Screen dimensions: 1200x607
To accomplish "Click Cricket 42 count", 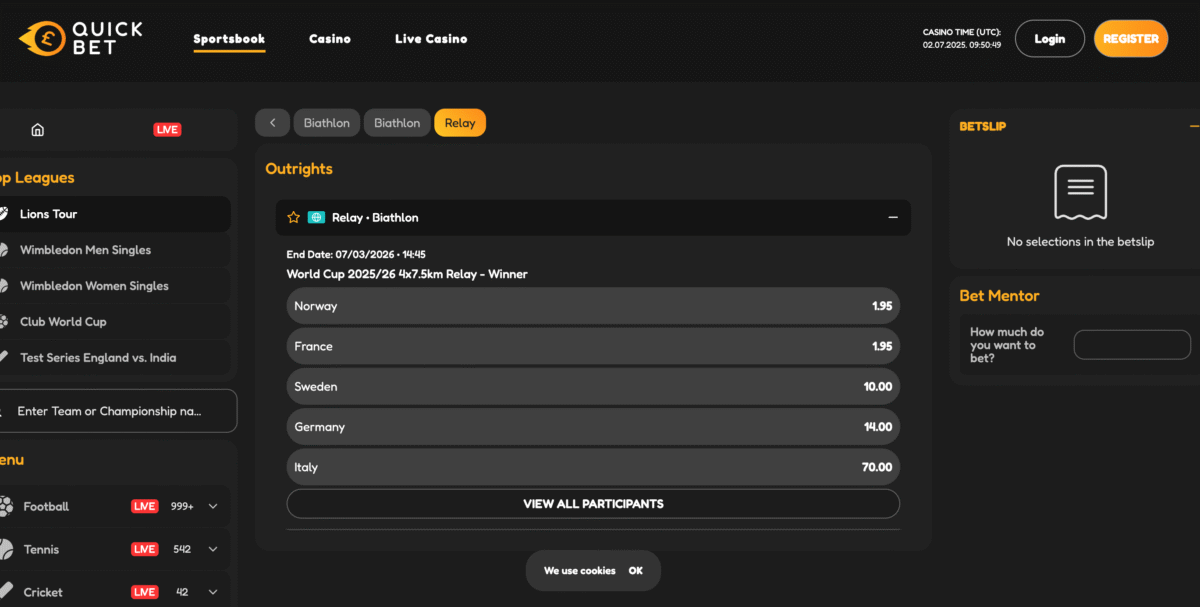I will coord(182,592).
